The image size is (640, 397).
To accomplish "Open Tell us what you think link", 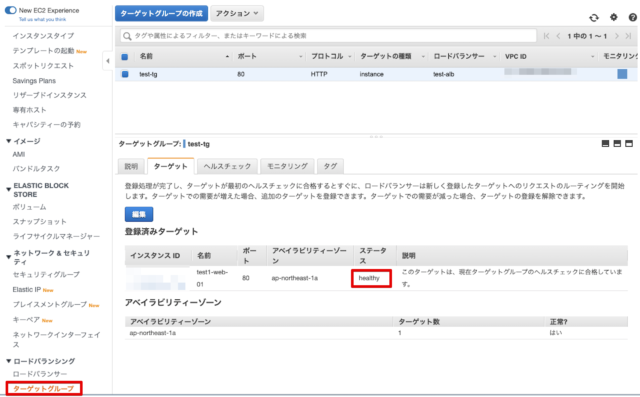I will [x=42, y=19].
